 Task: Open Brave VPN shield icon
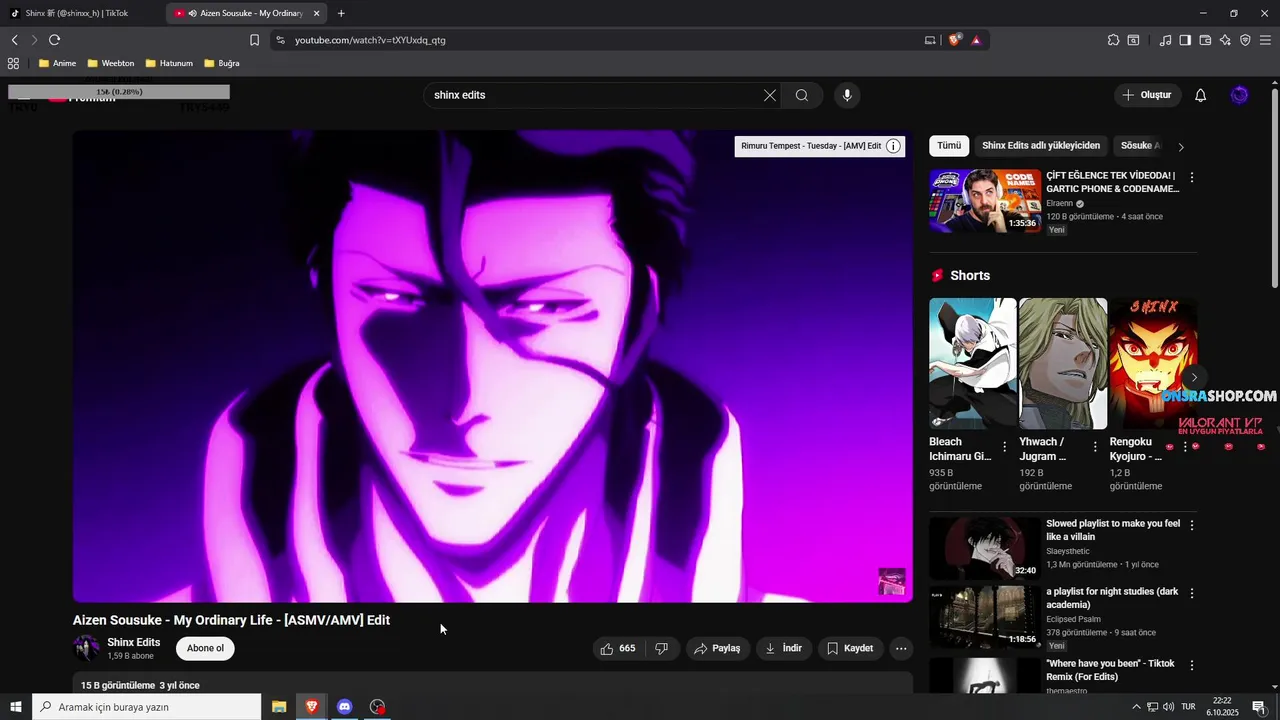point(1245,40)
